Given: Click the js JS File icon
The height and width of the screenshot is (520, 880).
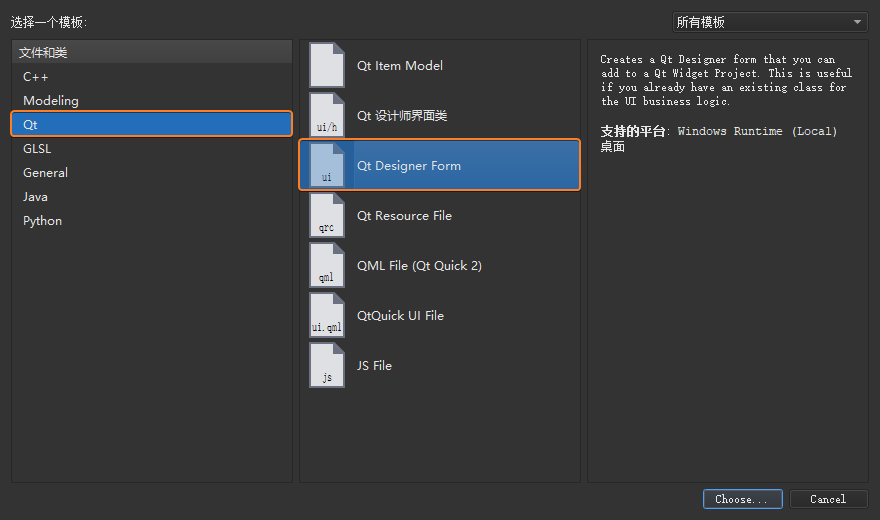Looking at the screenshot, I should pos(327,365).
